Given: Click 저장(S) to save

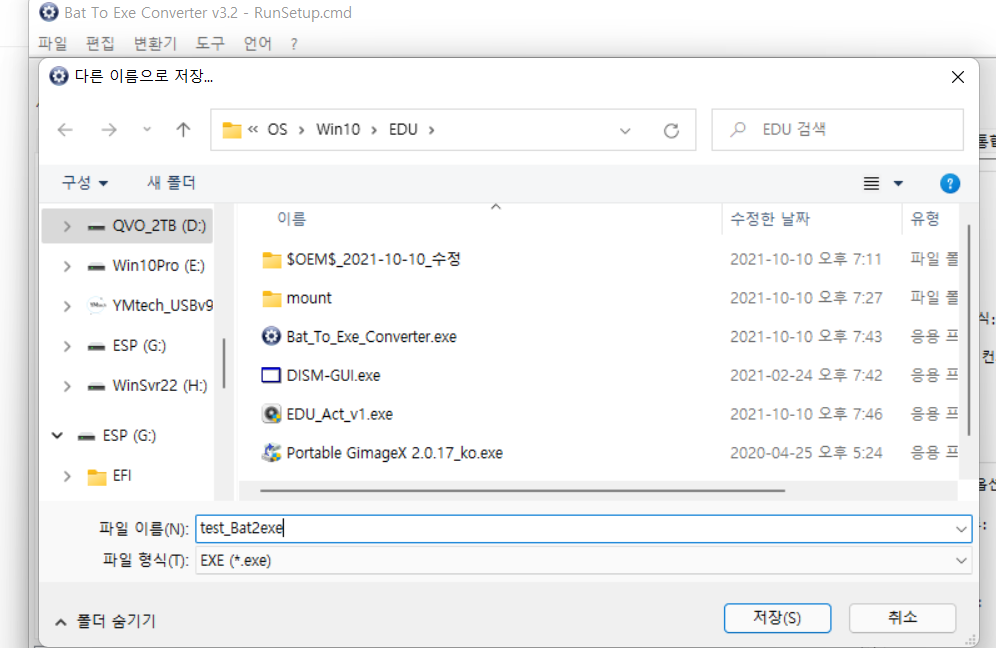Looking at the screenshot, I should 777,618.
